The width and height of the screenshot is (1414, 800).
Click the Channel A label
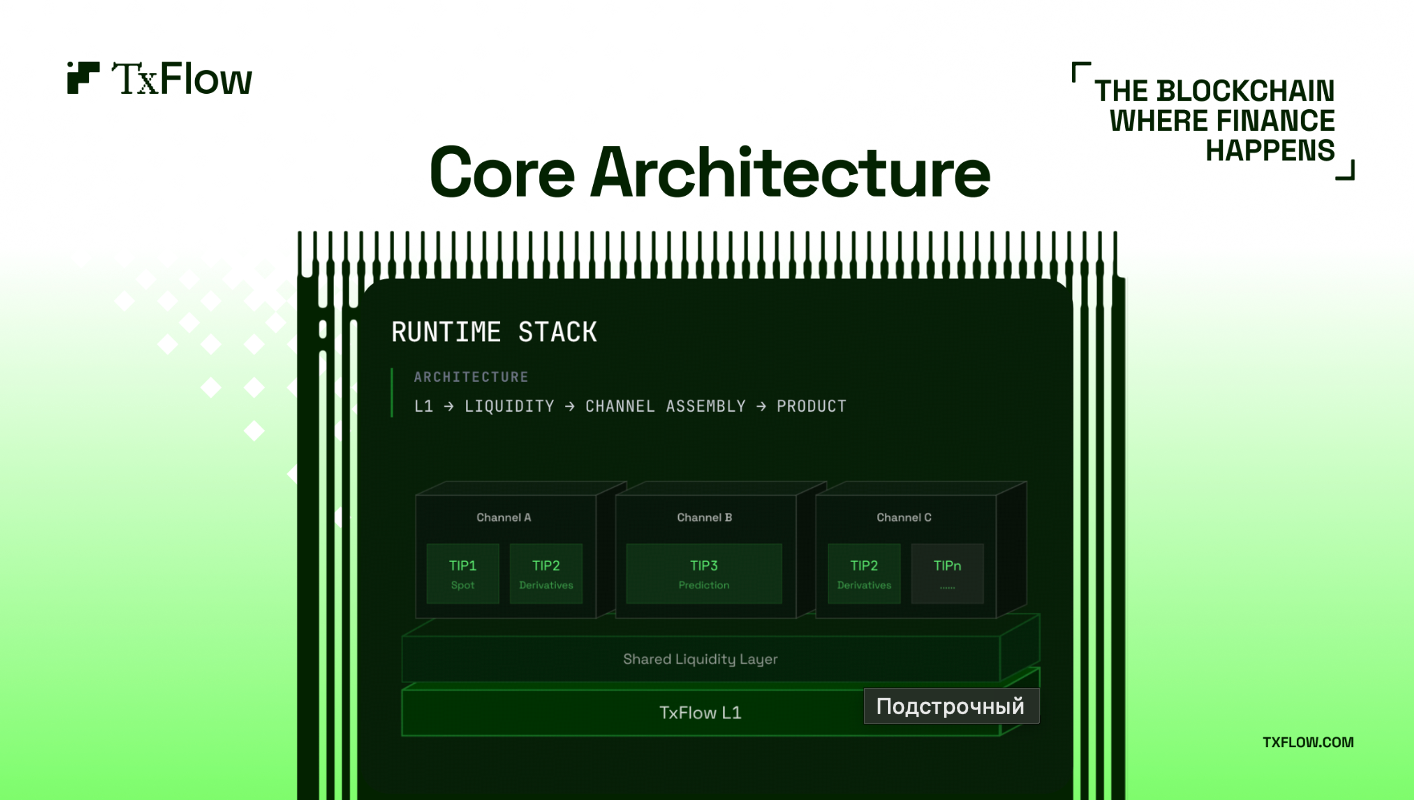point(504,517)
